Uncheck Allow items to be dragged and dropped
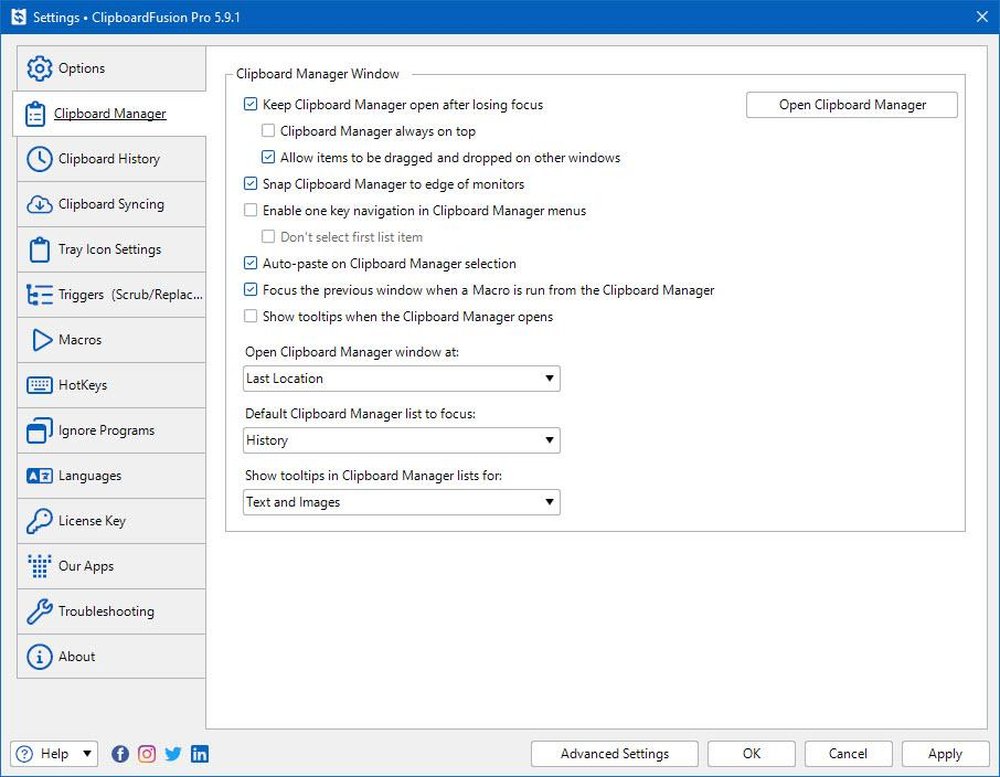Image resolution: width=1000 pixels, height=777 pixels. point(268,157)
